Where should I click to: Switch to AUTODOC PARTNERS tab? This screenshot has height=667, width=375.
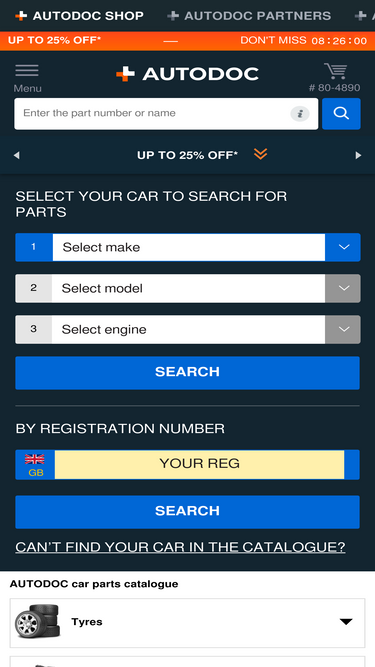click(249, 16)
